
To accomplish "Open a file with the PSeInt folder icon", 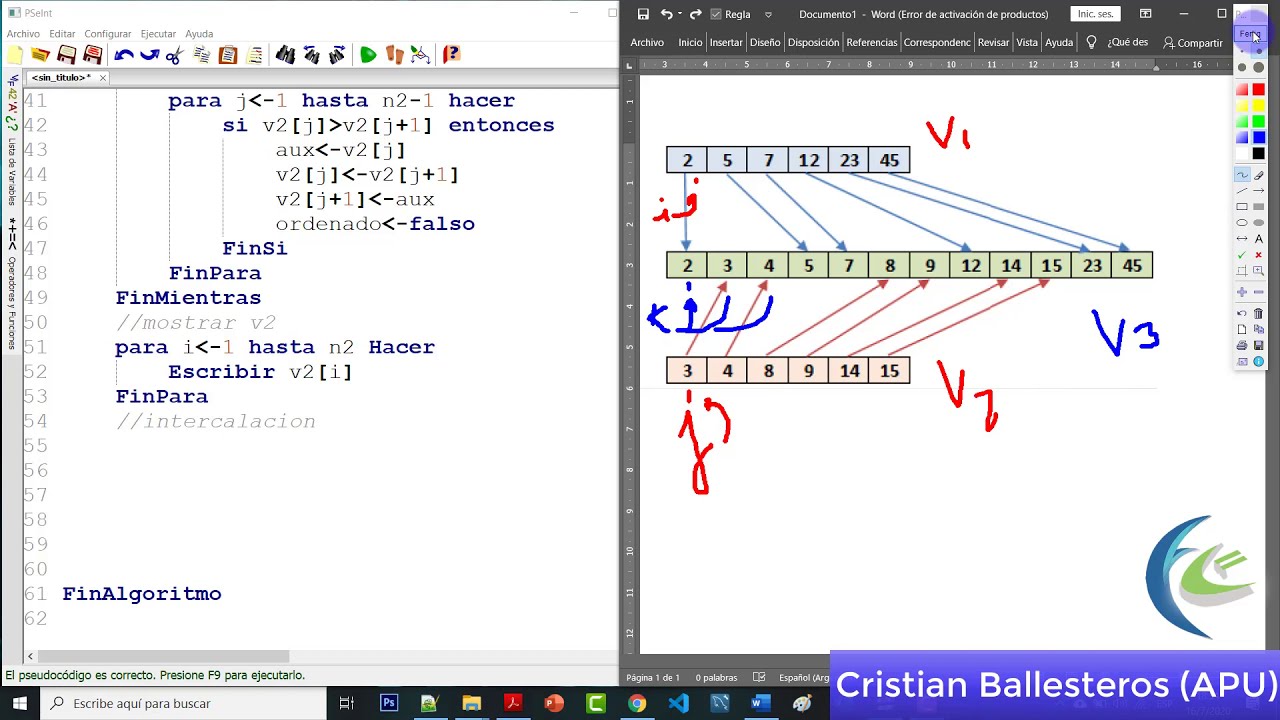I will [x=41, y=55].
